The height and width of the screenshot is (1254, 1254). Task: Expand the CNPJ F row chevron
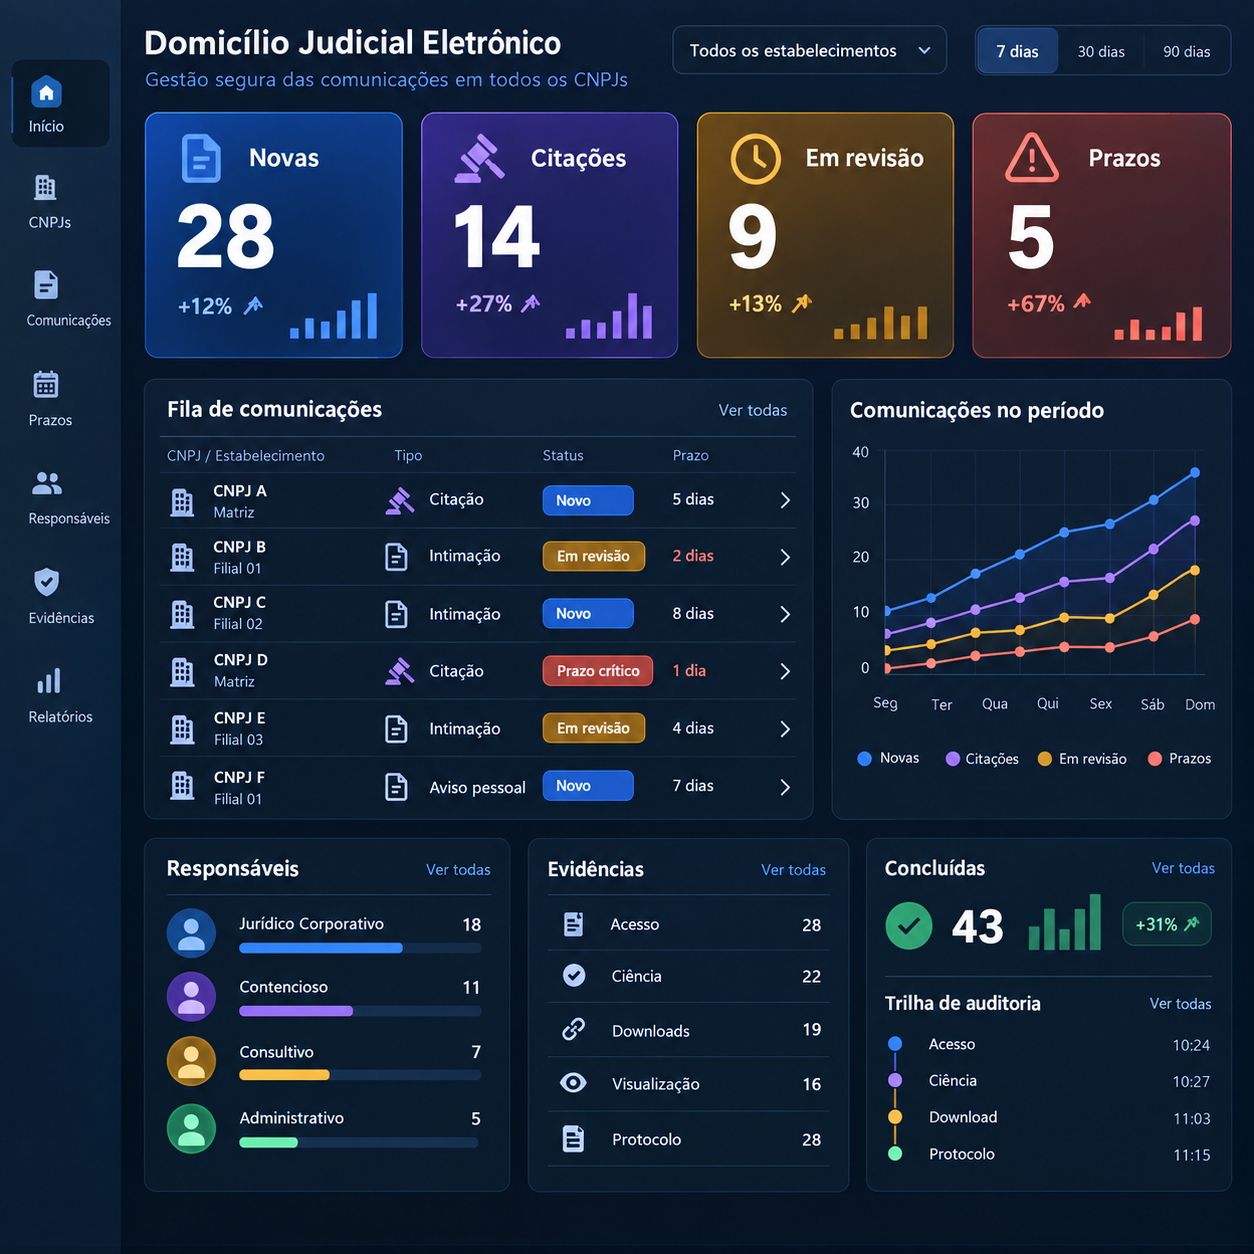point(785,787)
